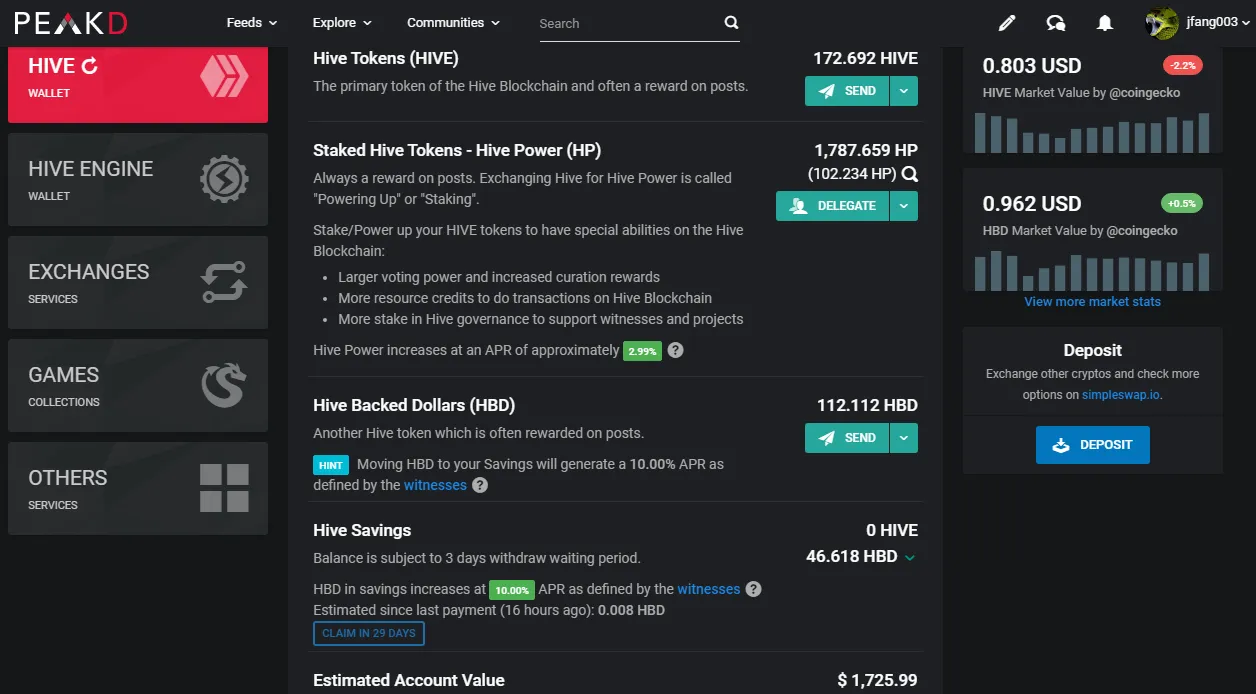Click help icon next to HBD witnesses hint
The width and height of the screenshot is (1256, 694).
click(480, 485)
